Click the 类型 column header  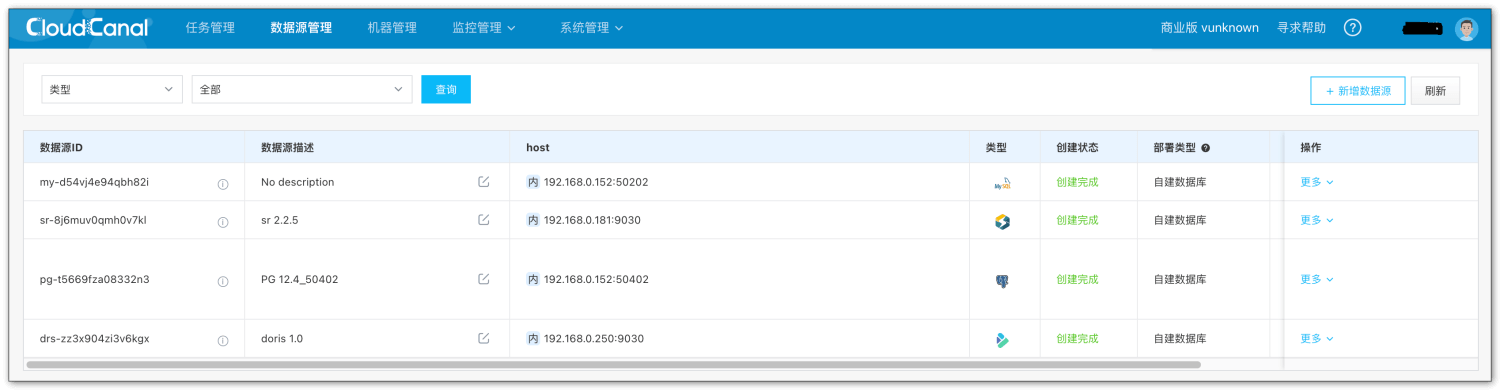(996, 148)
